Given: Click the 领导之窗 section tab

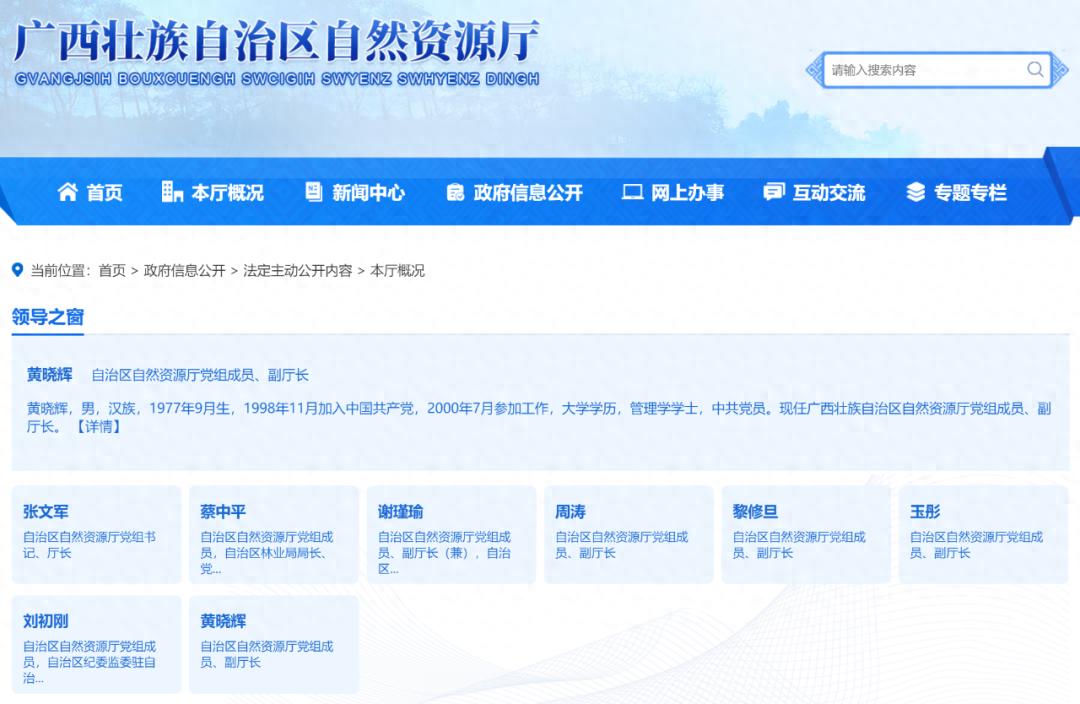Looking at the screenshot, I should (x=48, y=317).
